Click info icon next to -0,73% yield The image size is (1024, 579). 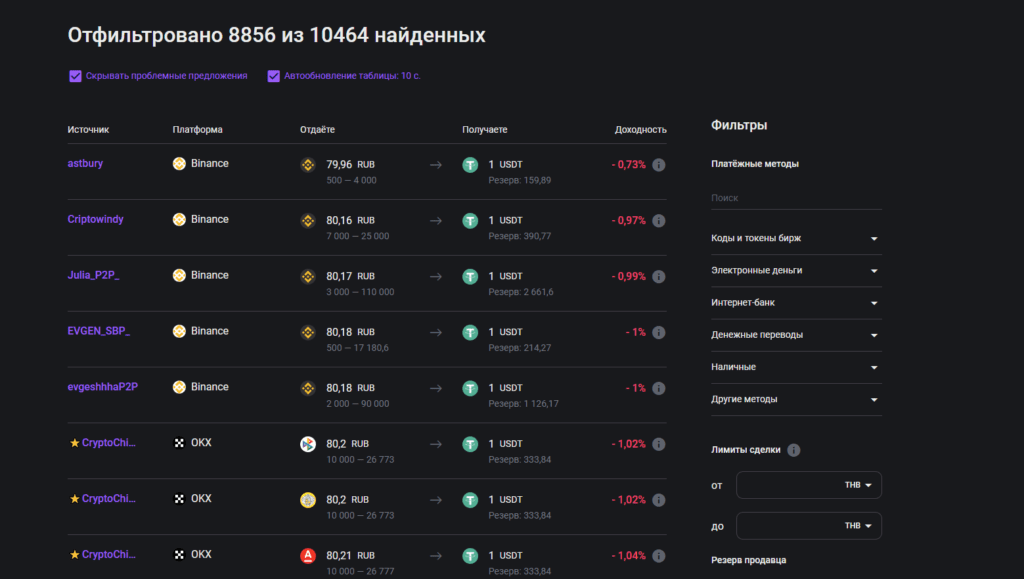[x=658, y=164]
